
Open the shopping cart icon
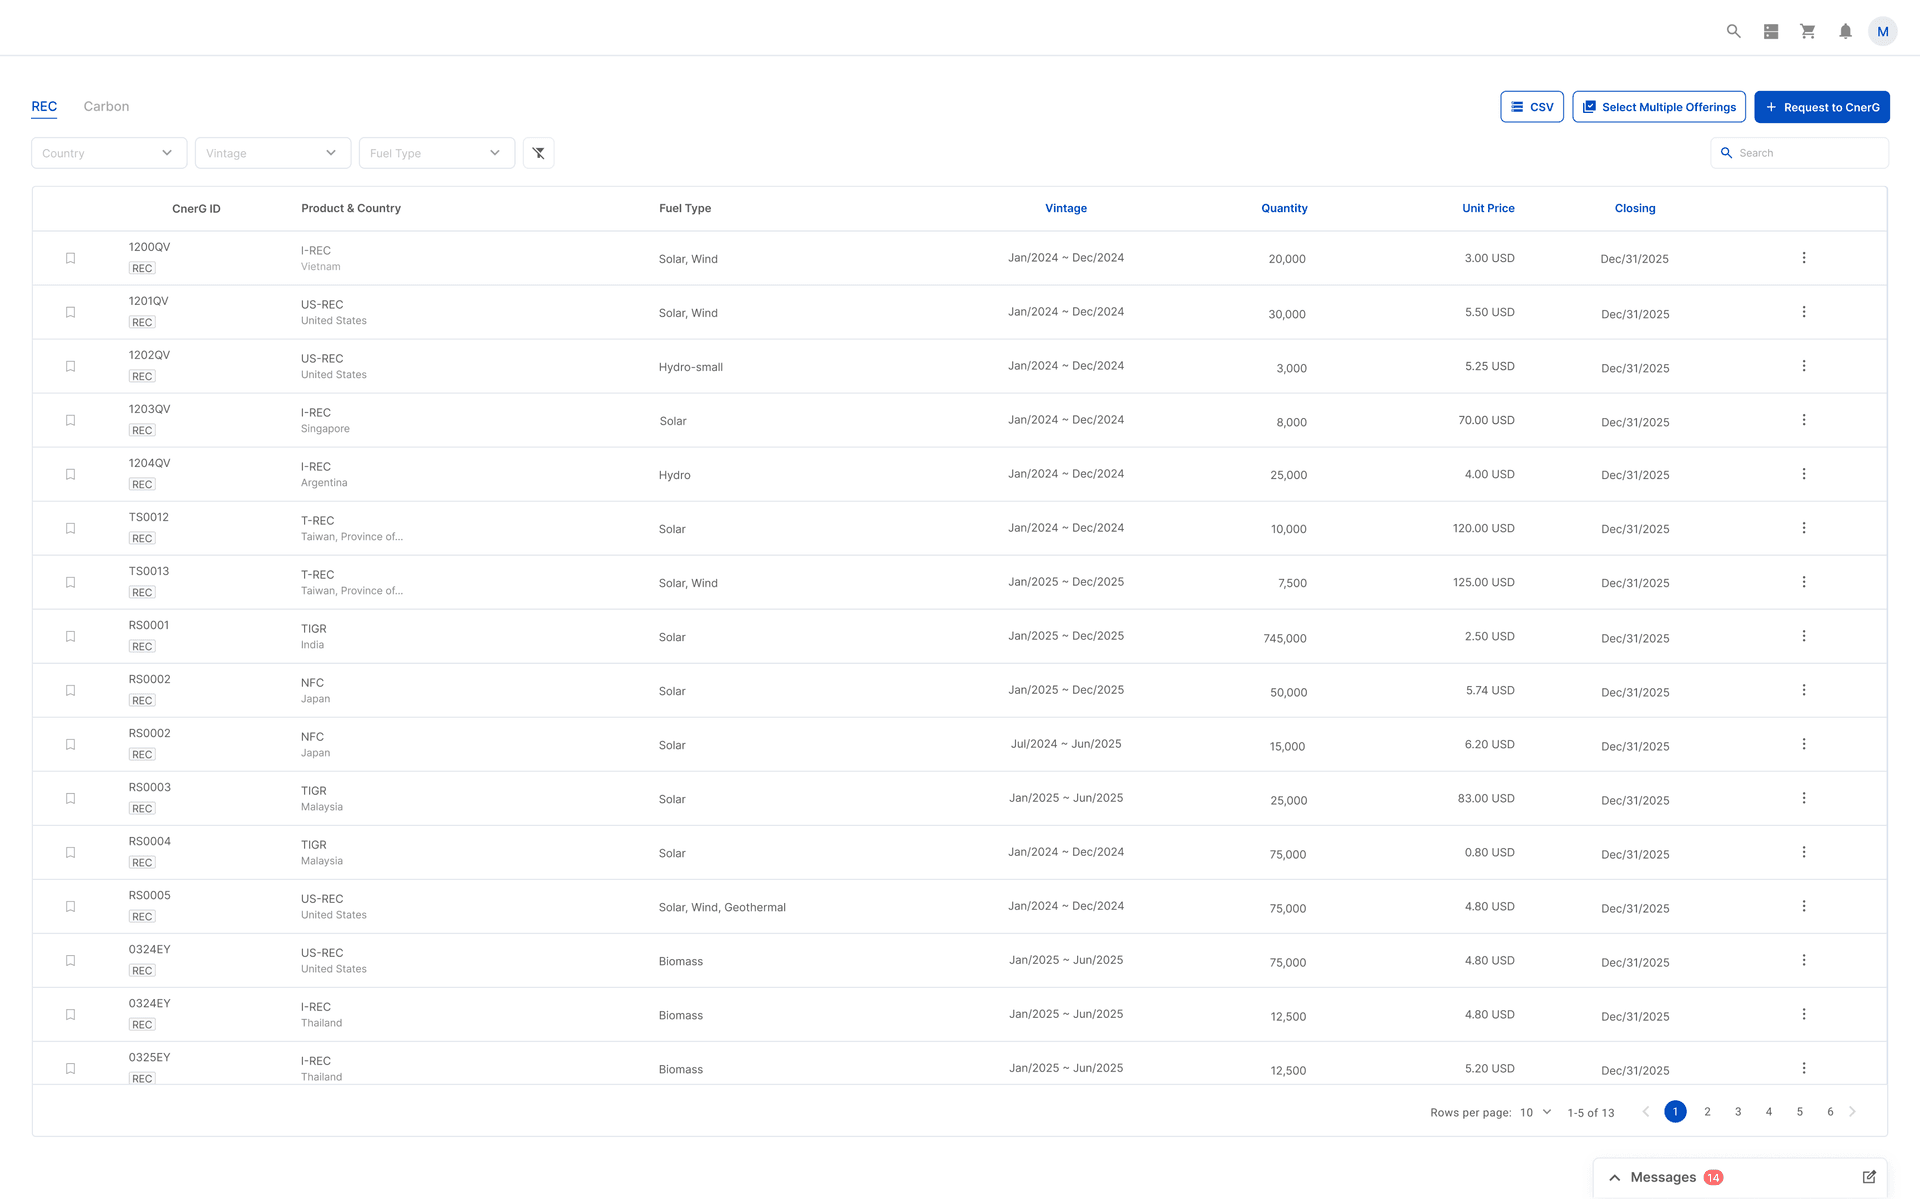tap(1808, 31)
